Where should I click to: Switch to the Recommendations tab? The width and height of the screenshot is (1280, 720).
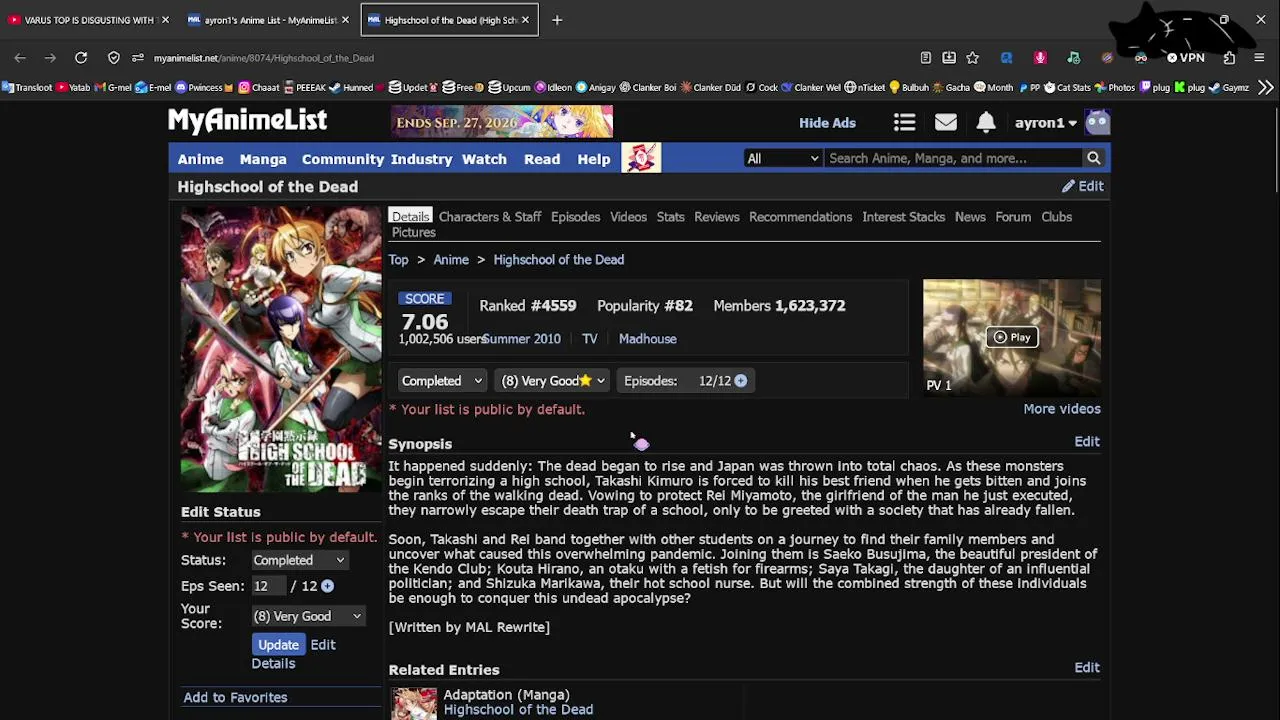click(801, 217)
